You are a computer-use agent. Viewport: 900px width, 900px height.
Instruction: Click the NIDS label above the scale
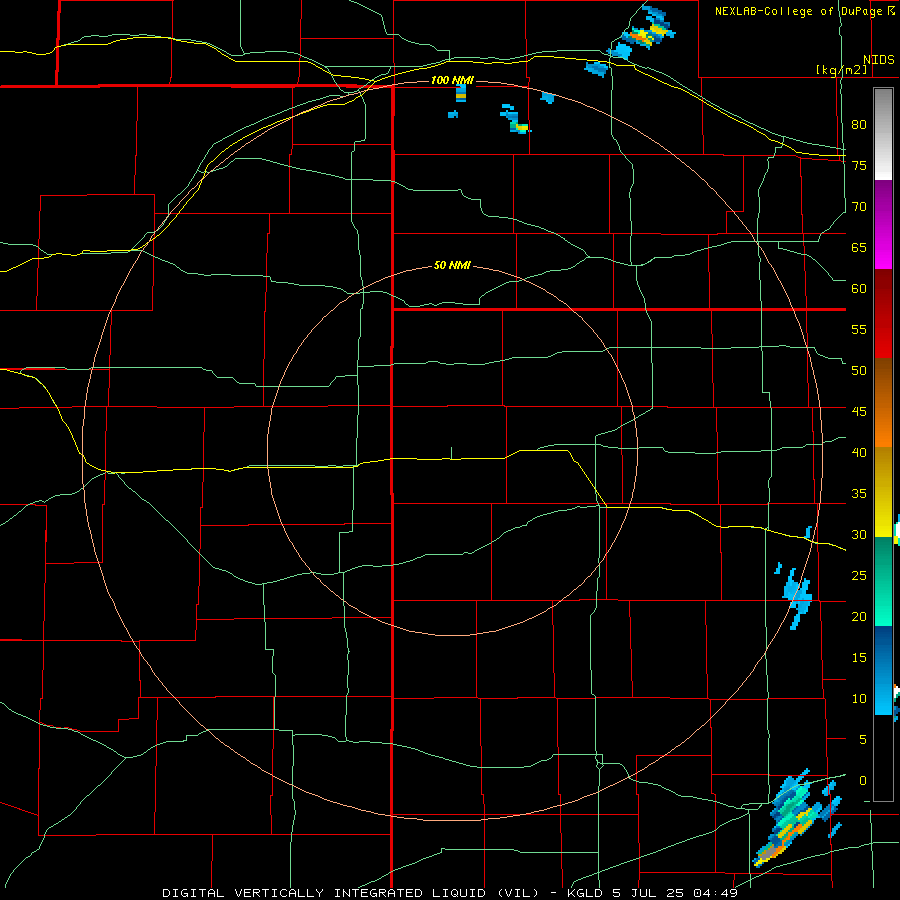pyautogui.click(x=878, y=60)
